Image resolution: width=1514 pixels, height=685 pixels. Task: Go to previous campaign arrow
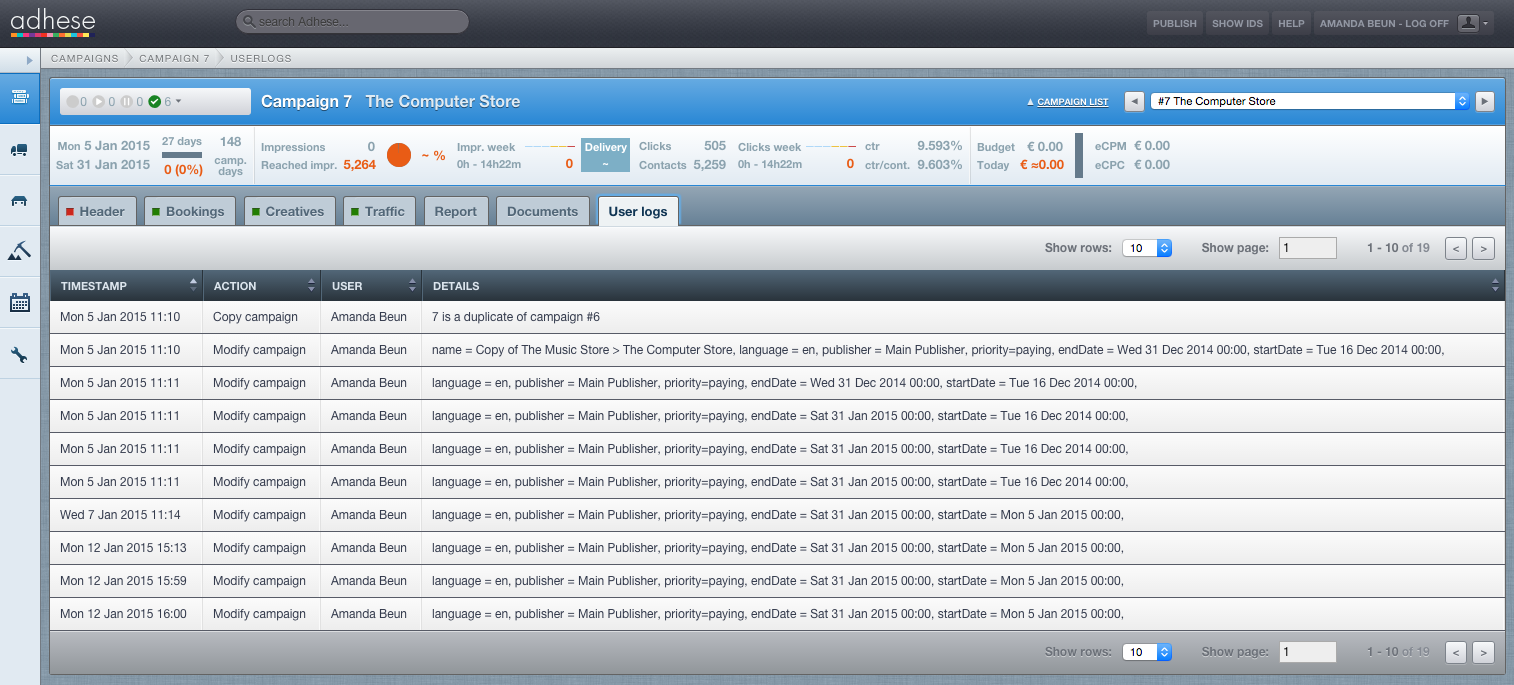[x=1134, y=101]
